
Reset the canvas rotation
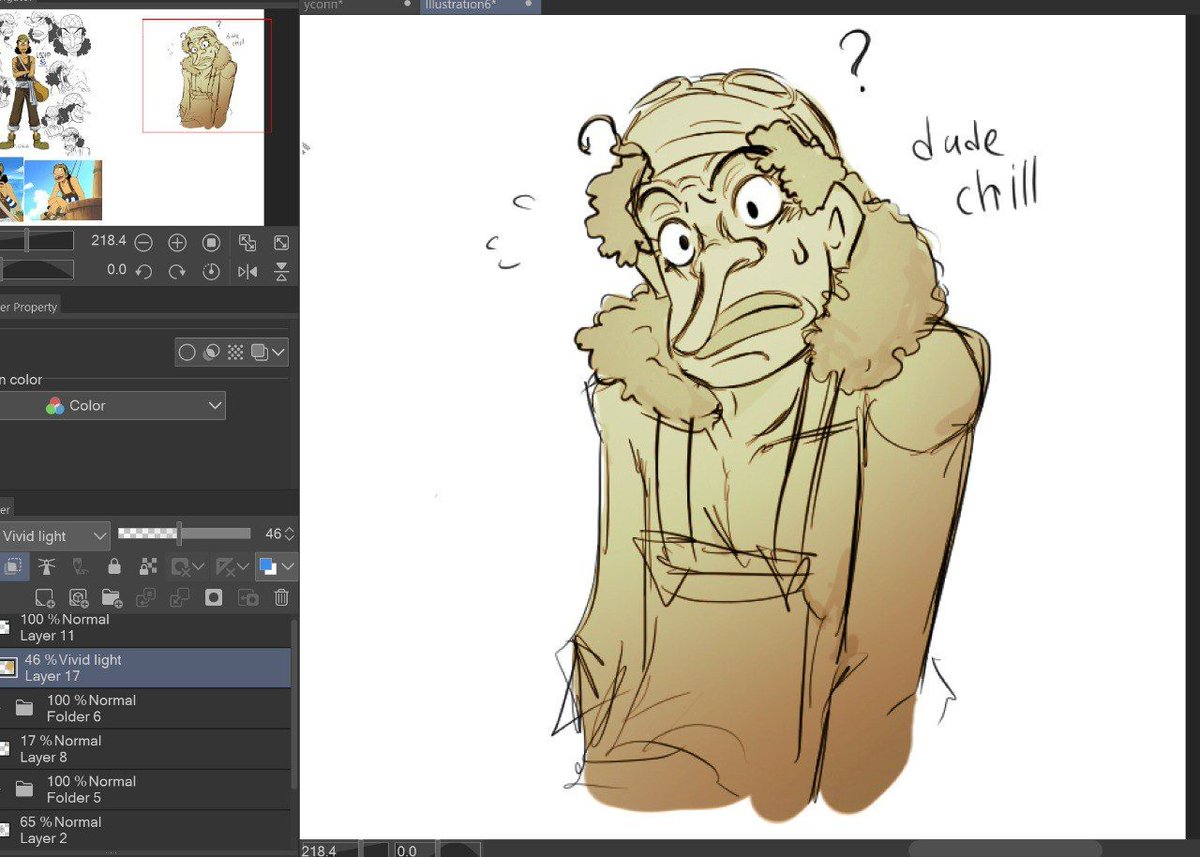tap(211, 271)
